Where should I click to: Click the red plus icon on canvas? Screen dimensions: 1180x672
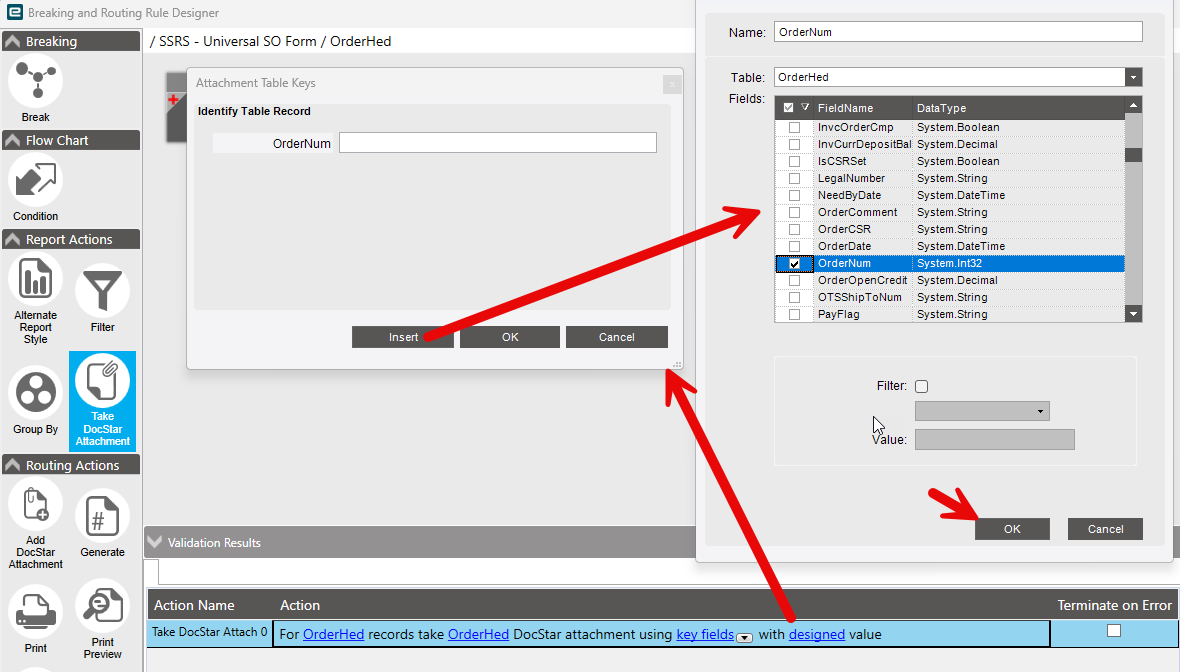[173, 99]
